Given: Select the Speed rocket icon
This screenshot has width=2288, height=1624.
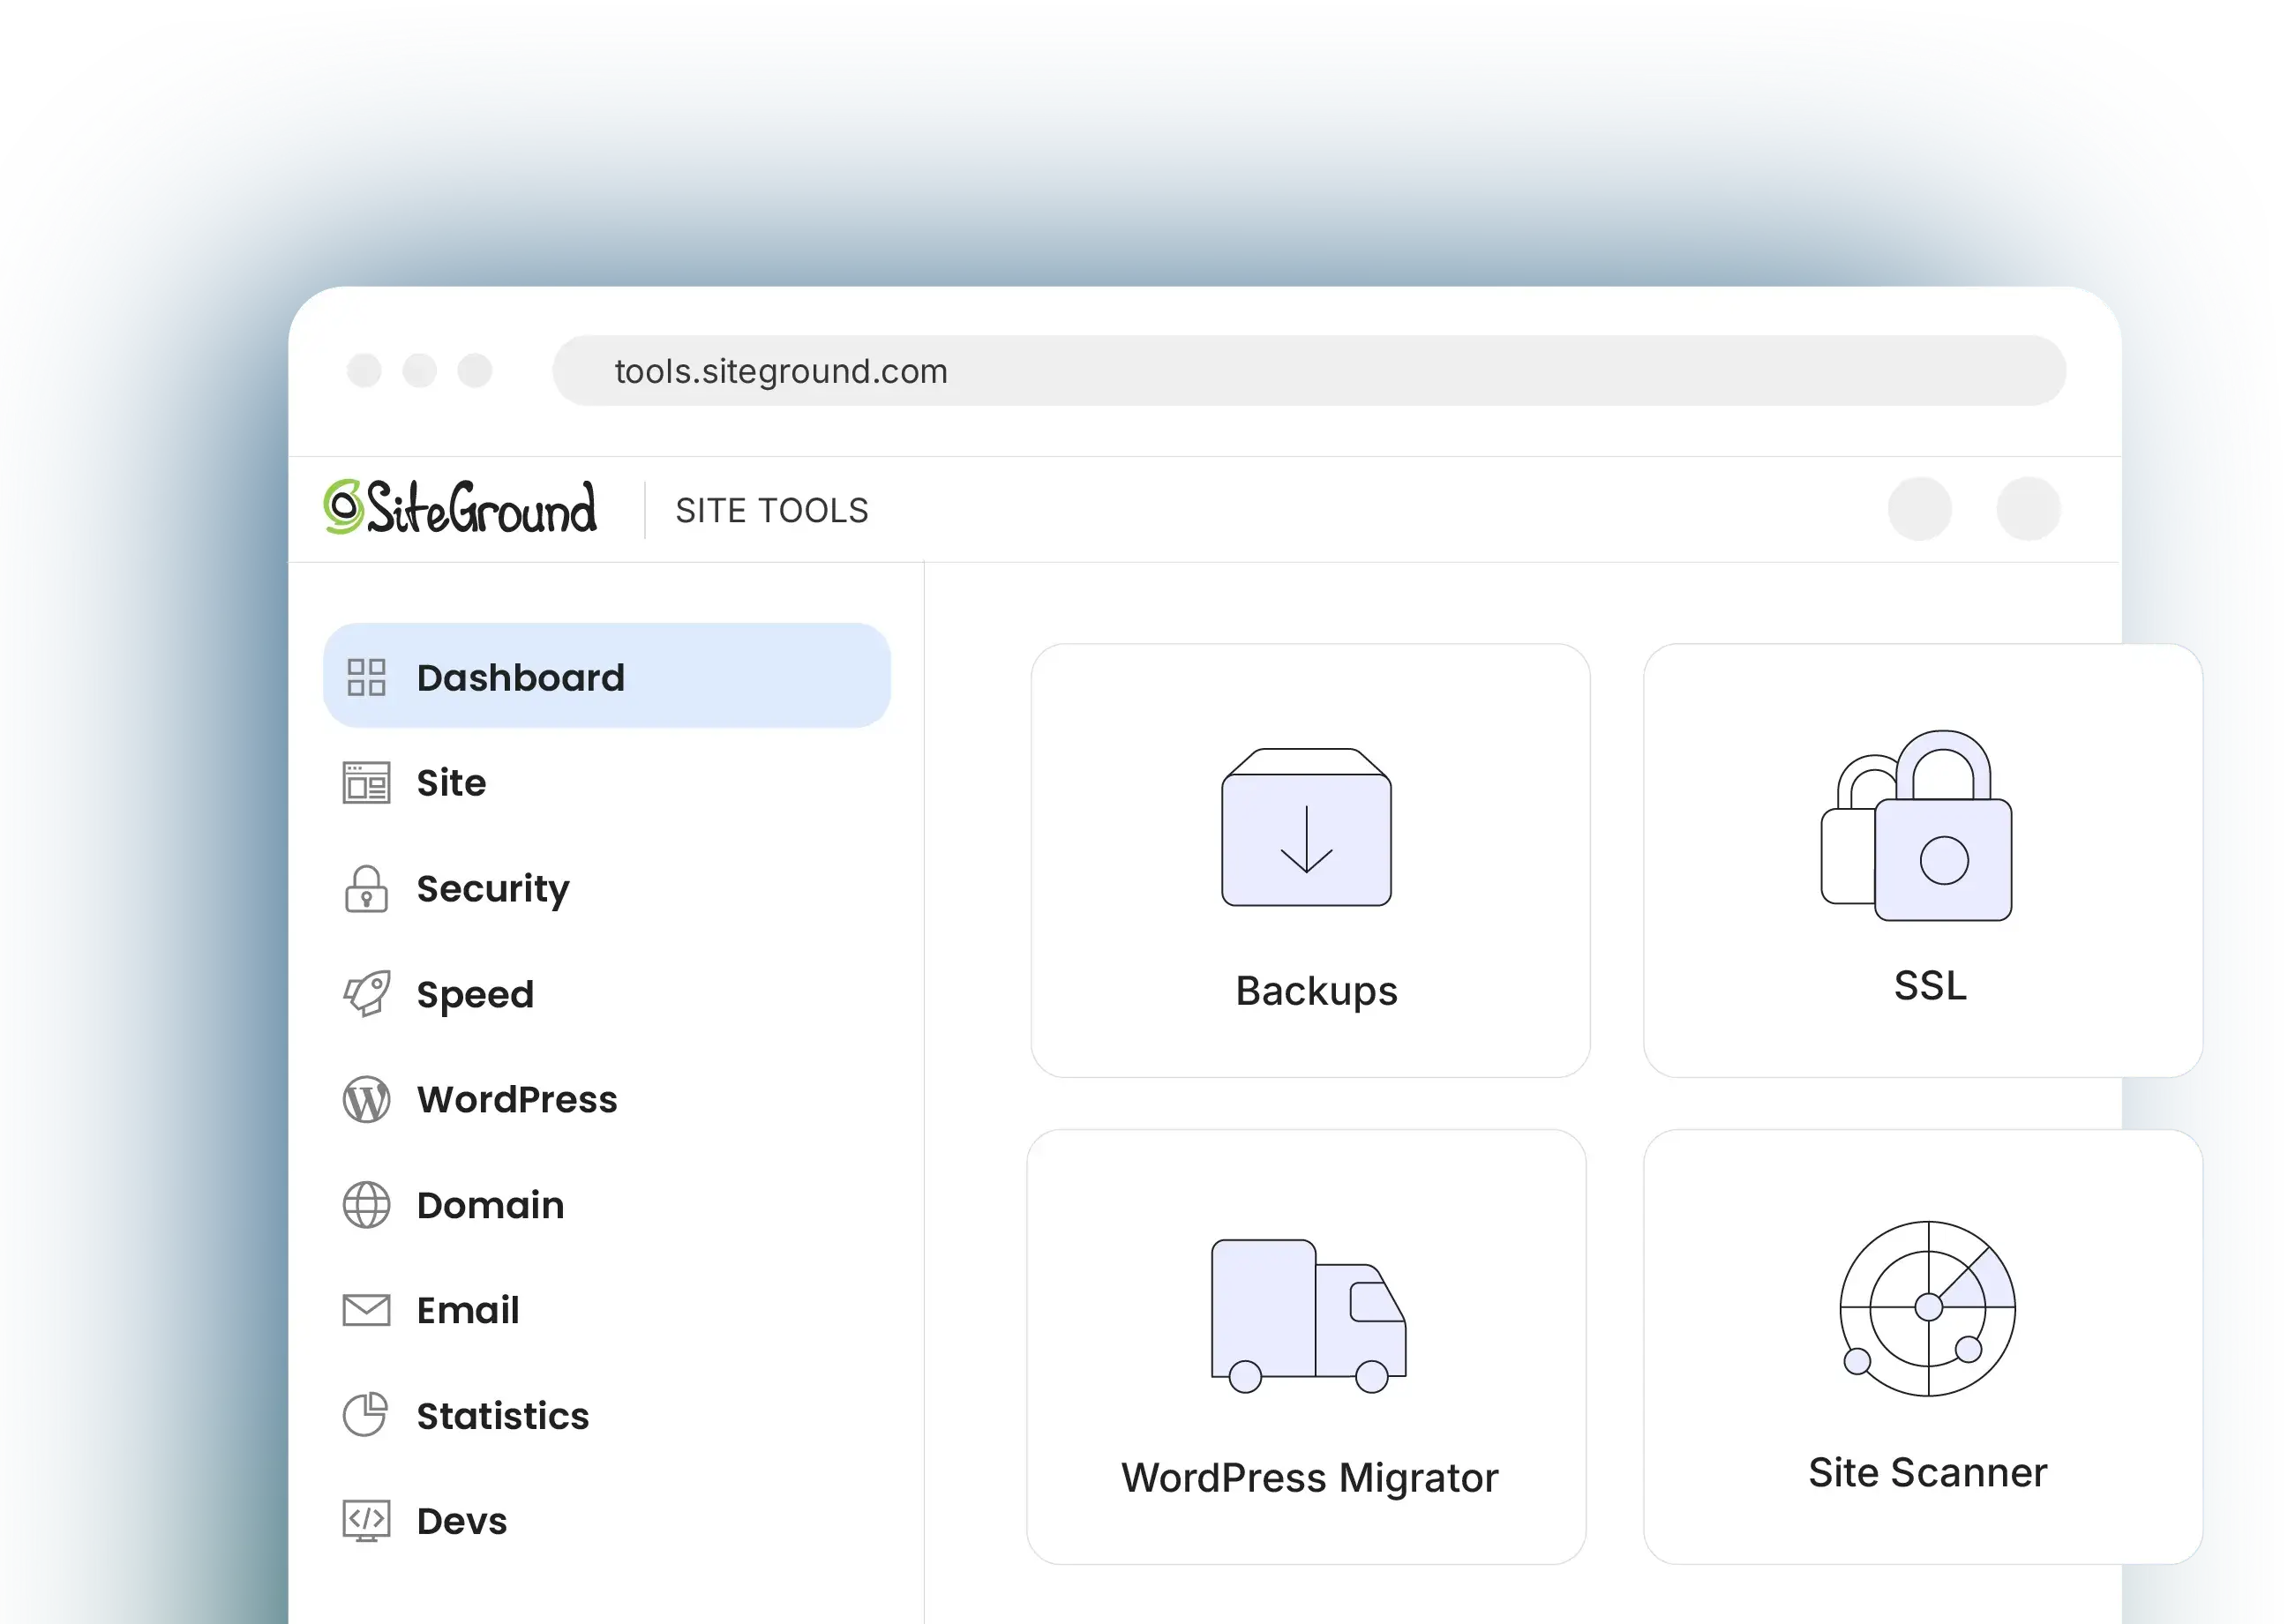Looking at the screenshot, I should 366,994.
